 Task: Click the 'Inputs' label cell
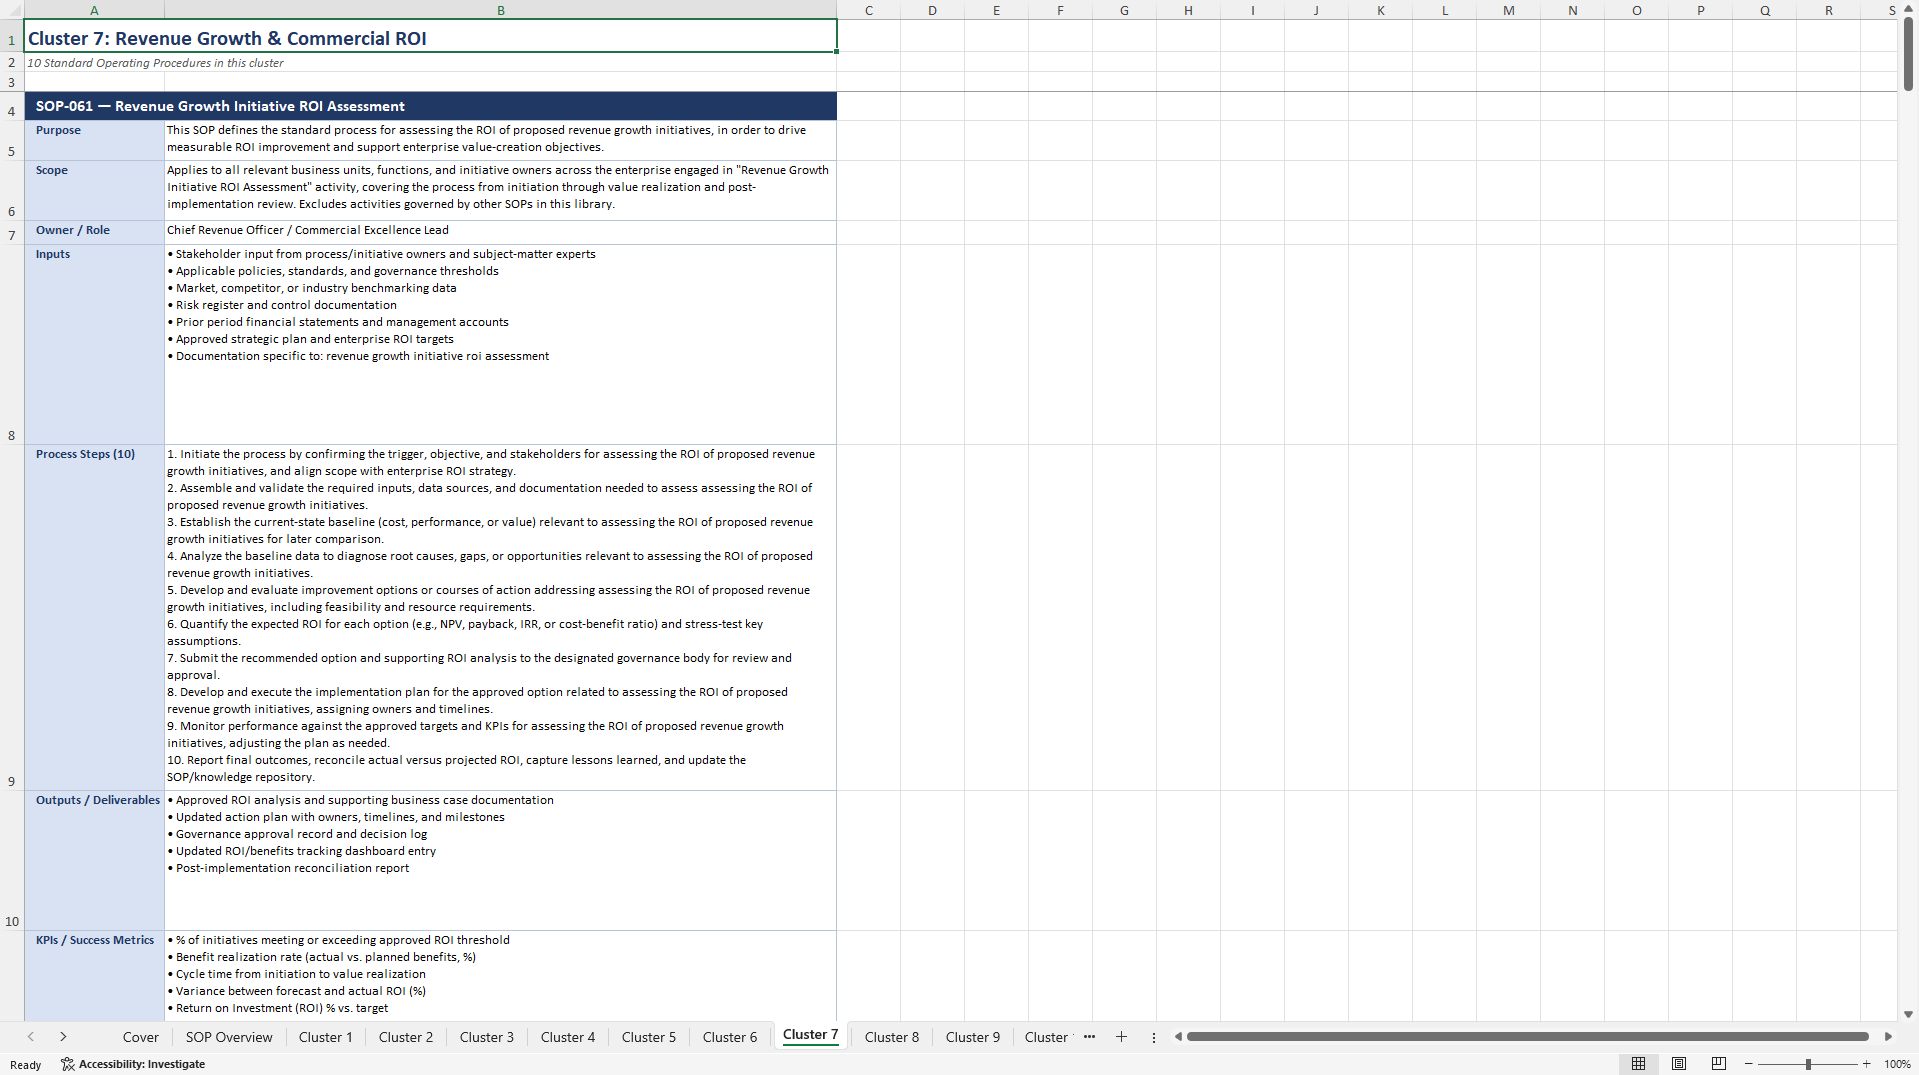point(95,344)
